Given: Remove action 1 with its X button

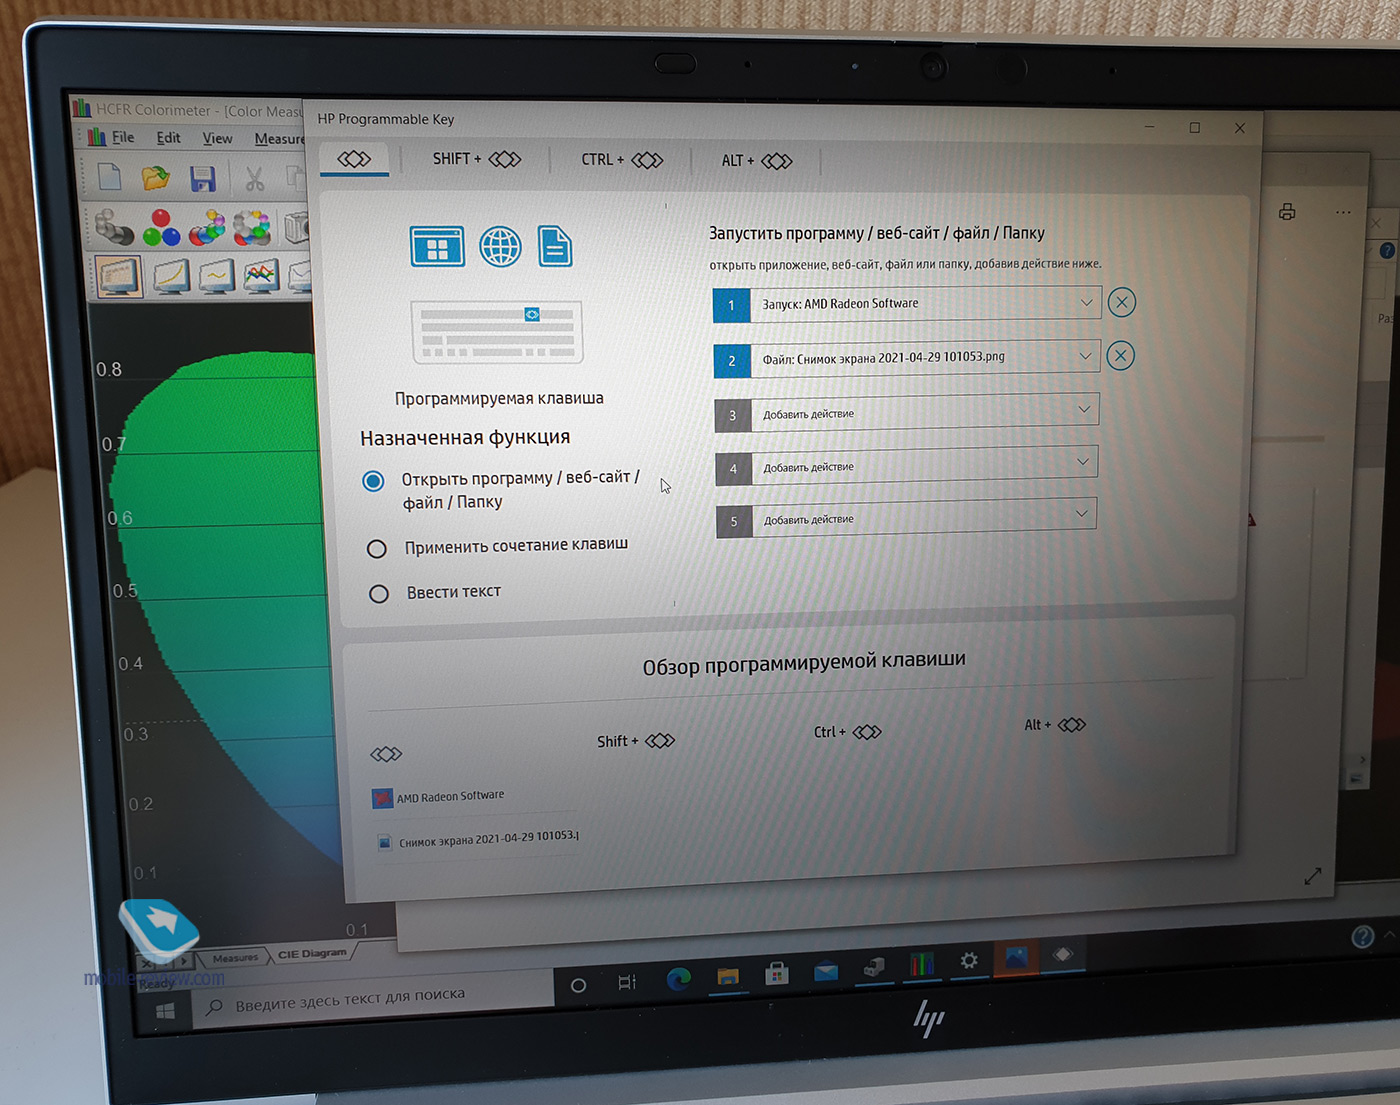Looking at the screenshot, I should [1122, 302].
